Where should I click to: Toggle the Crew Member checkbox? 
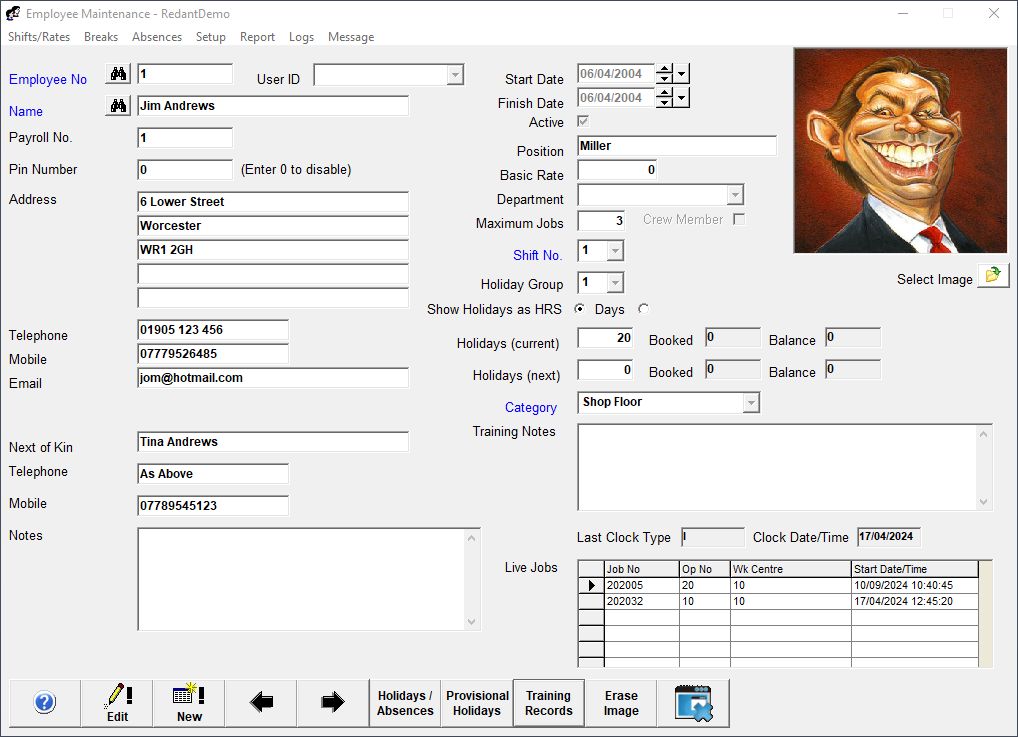(739, 220)
